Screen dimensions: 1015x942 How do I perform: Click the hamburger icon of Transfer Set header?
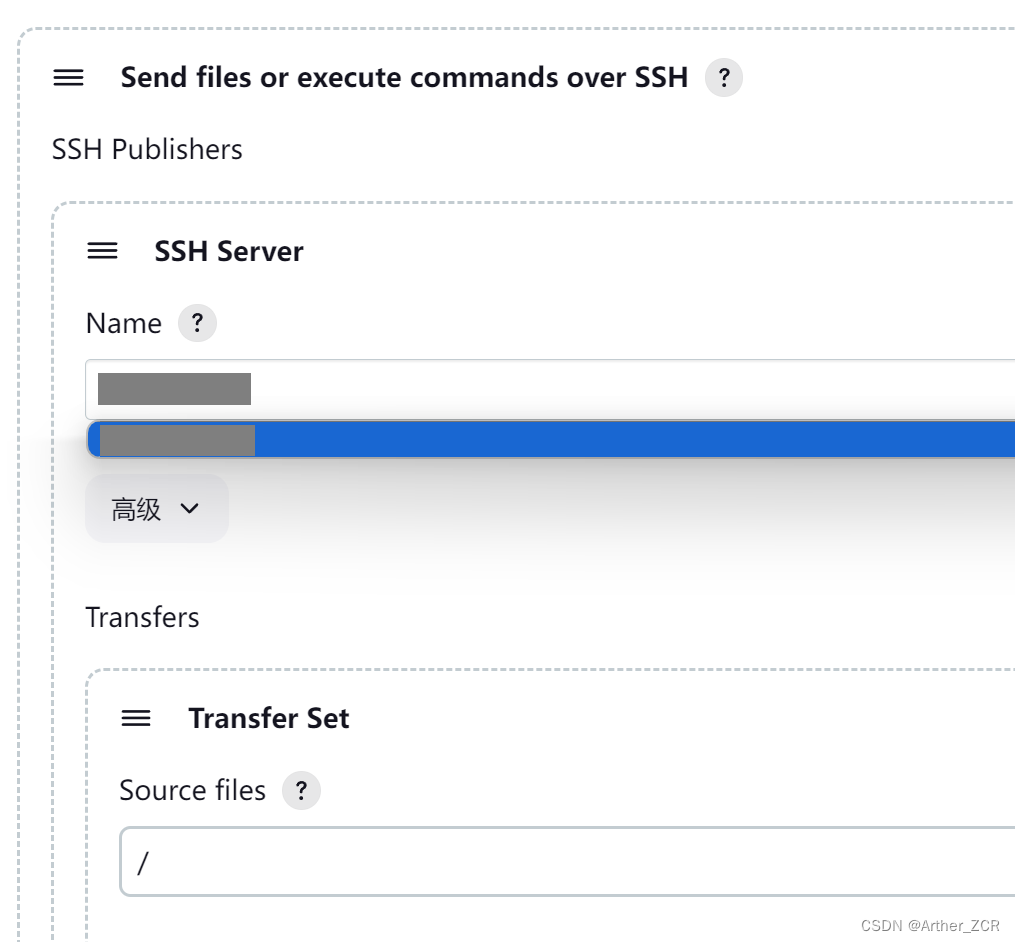click(135, 718)
